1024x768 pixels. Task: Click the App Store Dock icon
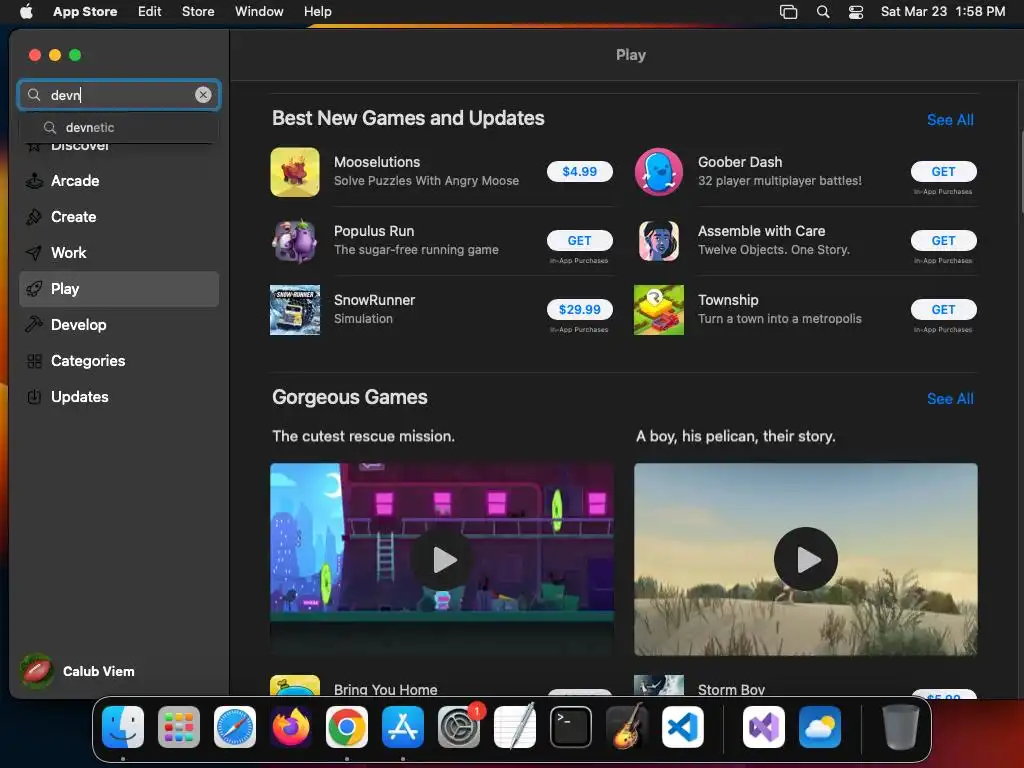click(x=403, y=727)
